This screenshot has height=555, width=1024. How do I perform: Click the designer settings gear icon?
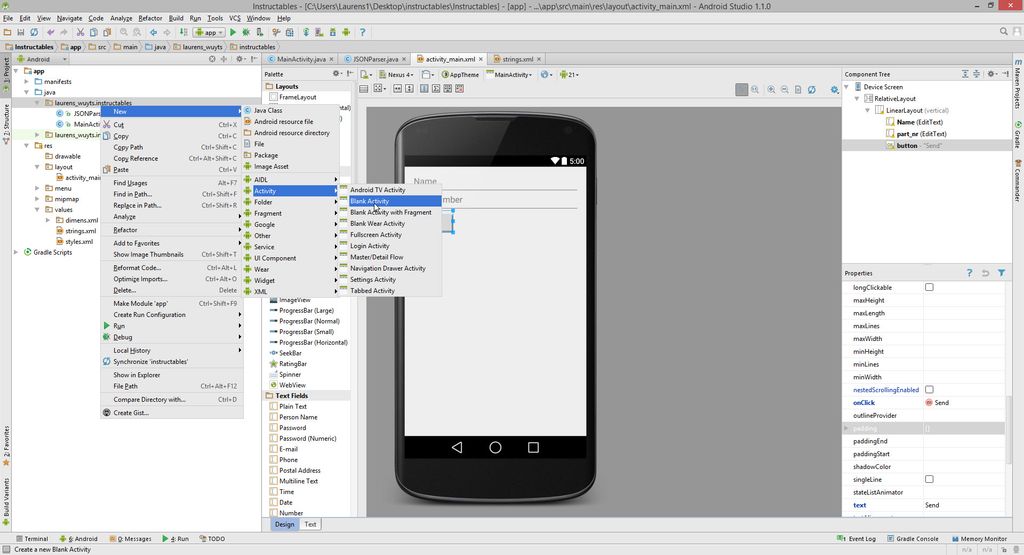(834, 89)
